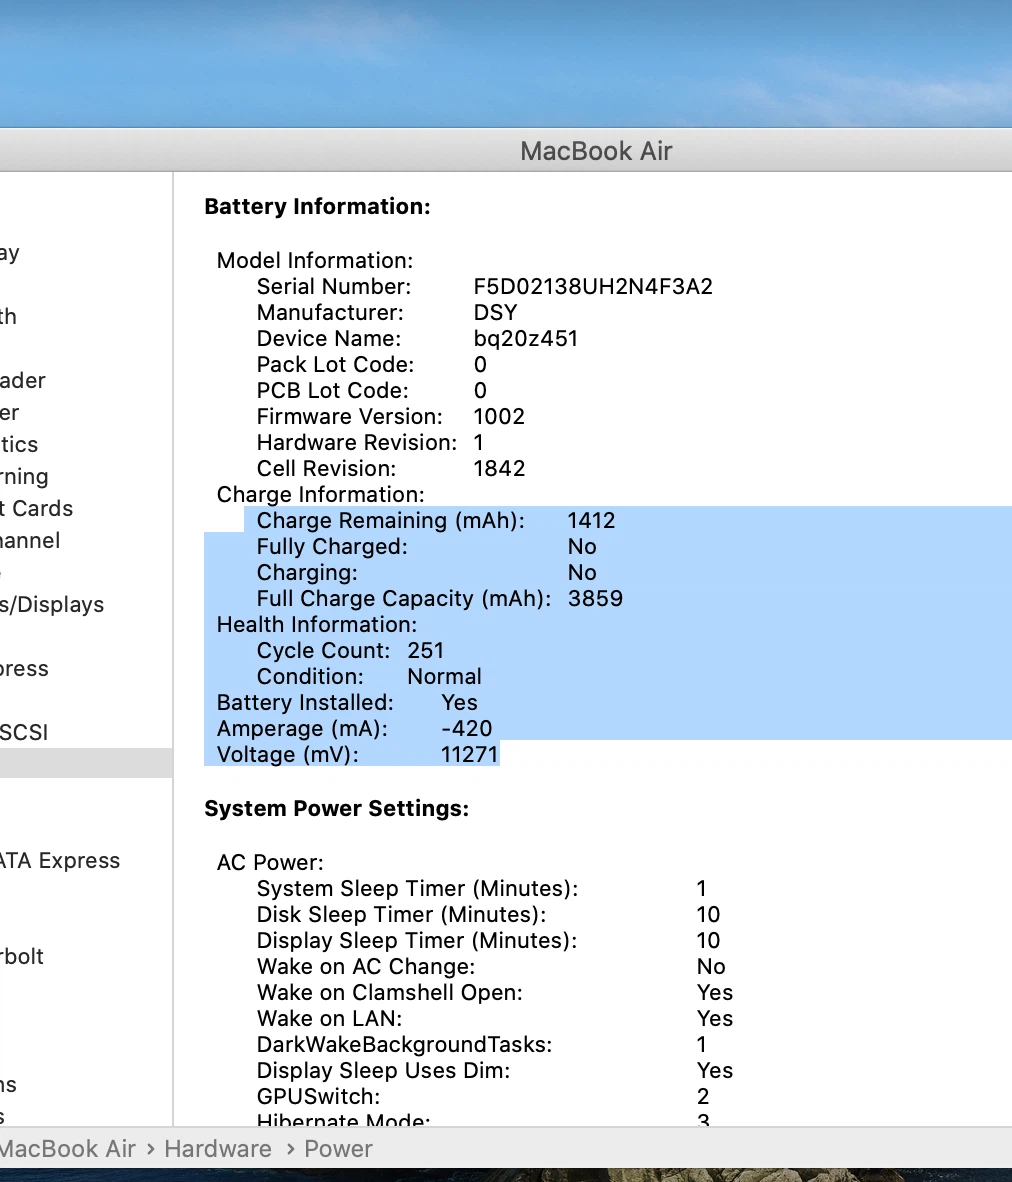
Task: Click MacBook Air in the bottom path bar
Action: tap(68, 1149)
